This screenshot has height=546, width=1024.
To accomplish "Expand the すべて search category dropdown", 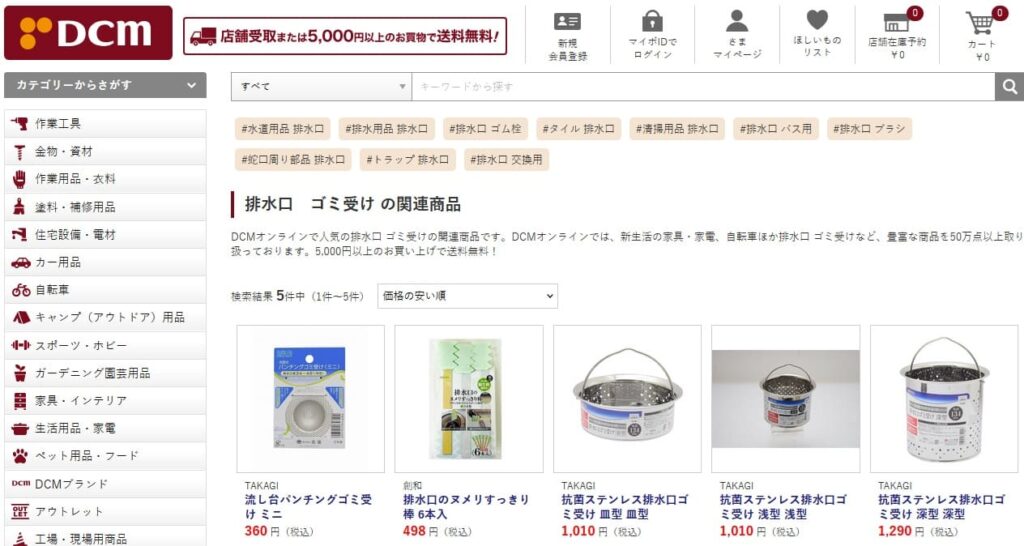I will click(x=321, y=86).
